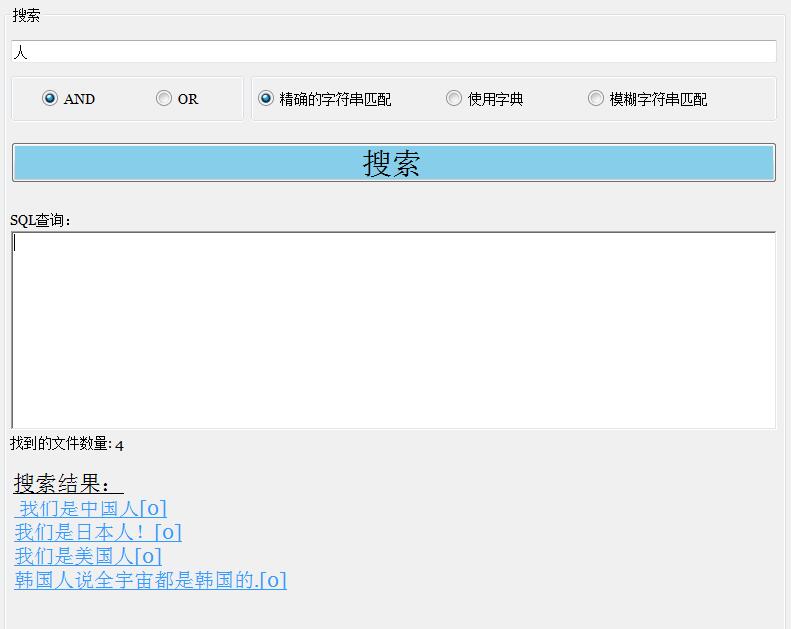Click the number 4 in file count
This screenshot has height=629, width=791.
click(119, 445)
